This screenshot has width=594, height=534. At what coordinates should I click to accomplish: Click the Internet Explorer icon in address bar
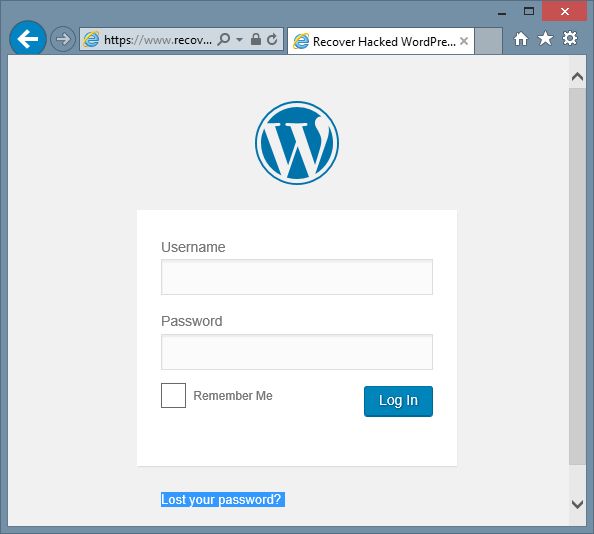tap(91, 39)
